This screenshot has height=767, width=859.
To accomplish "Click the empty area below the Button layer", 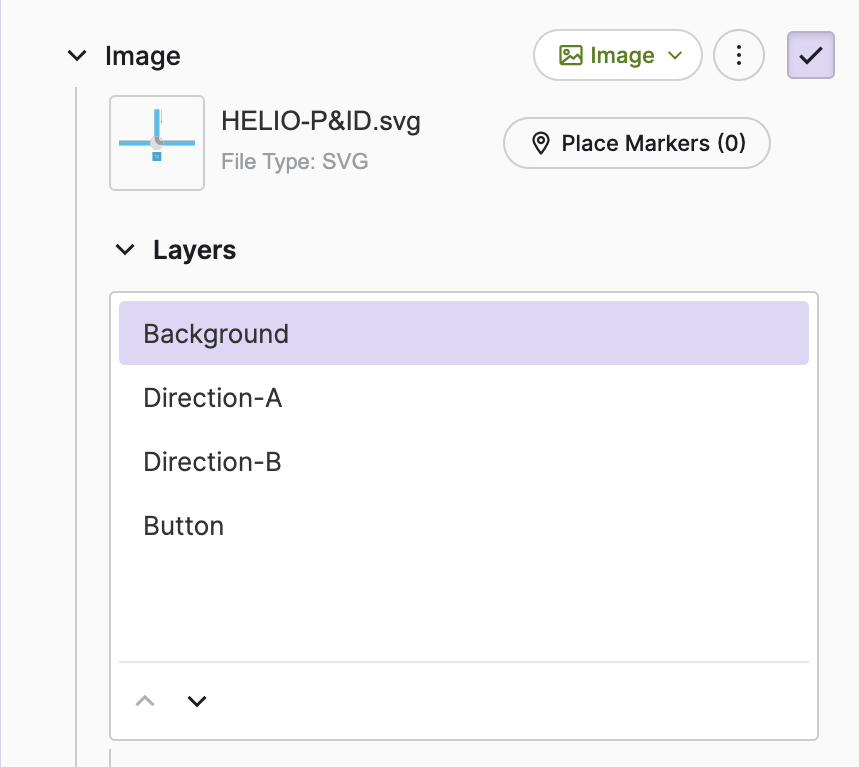I will coord(463,600).
